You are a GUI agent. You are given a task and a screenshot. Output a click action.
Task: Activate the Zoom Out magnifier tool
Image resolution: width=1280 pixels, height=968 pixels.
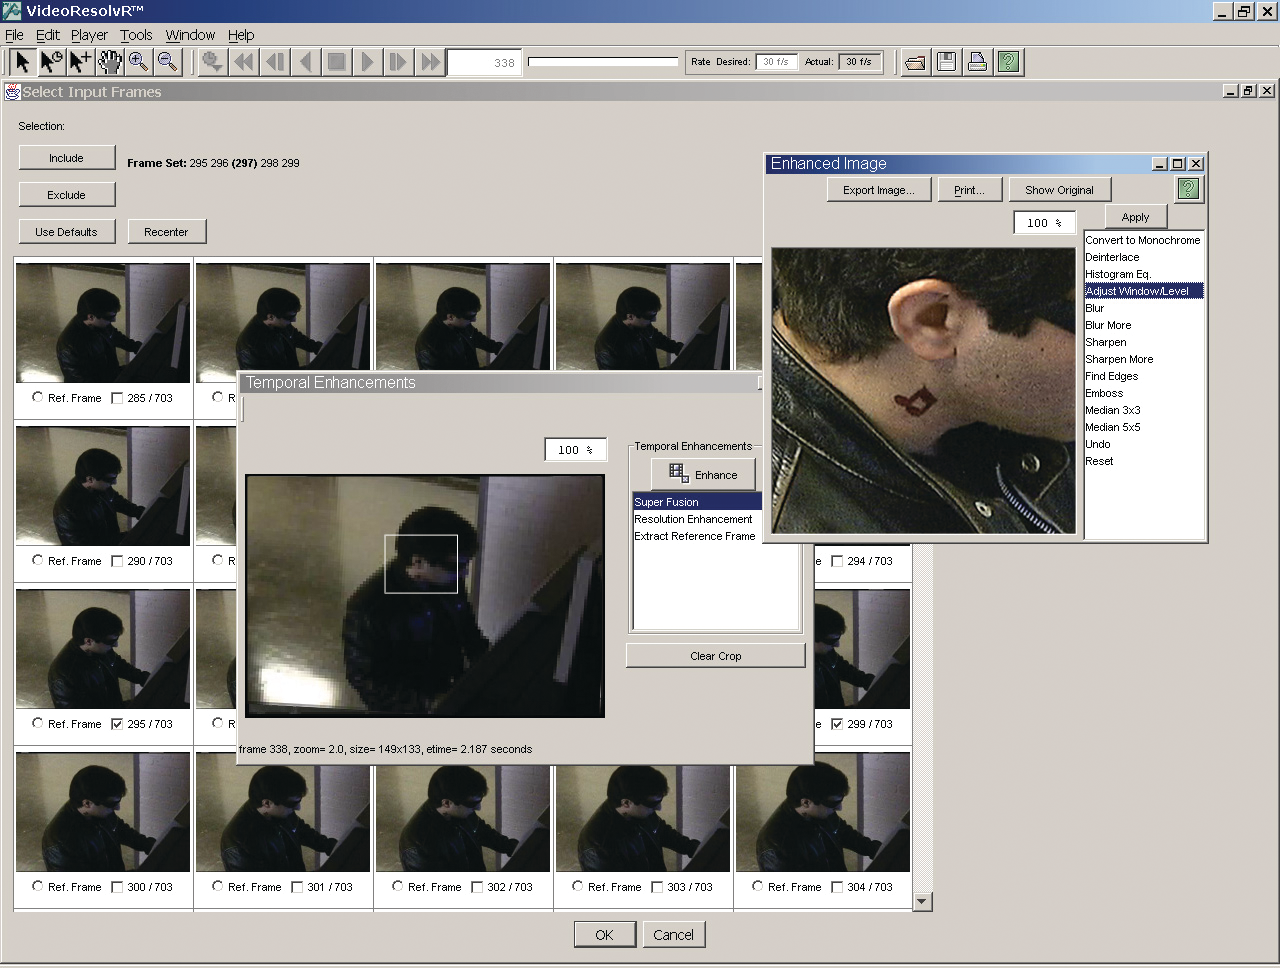[166, 61]
